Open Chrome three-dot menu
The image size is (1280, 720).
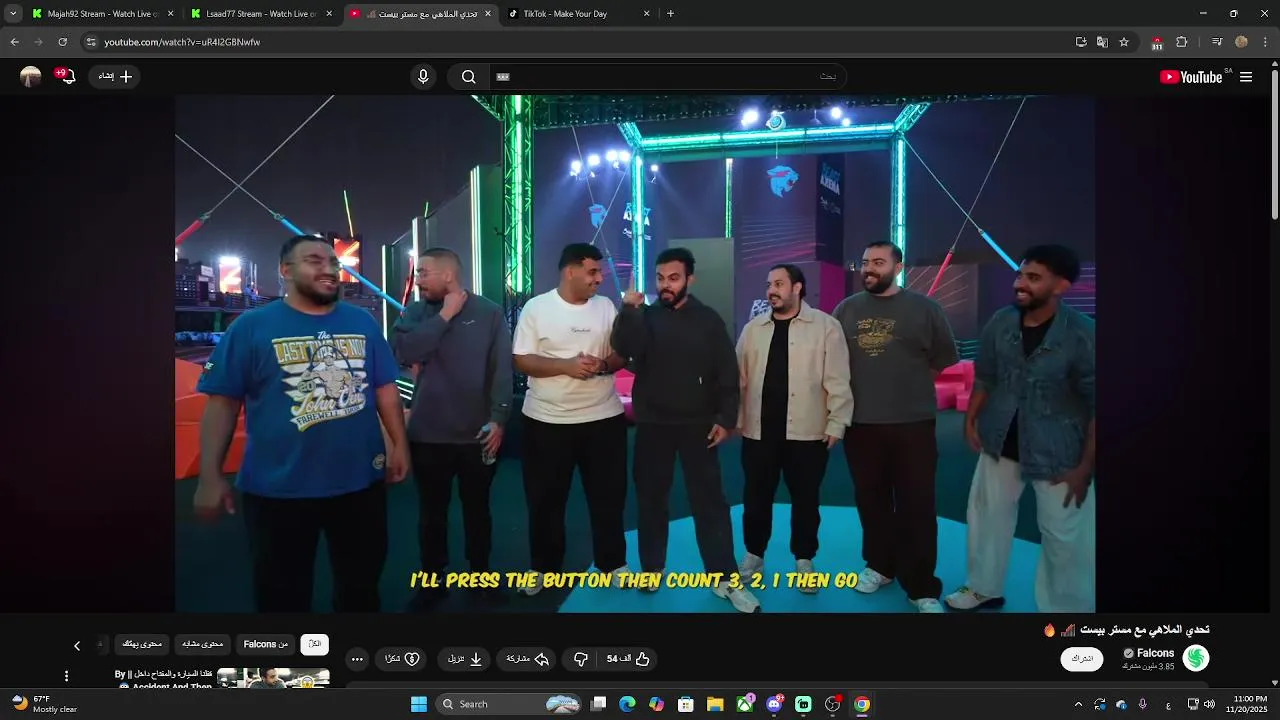[x=1265, y=42]
